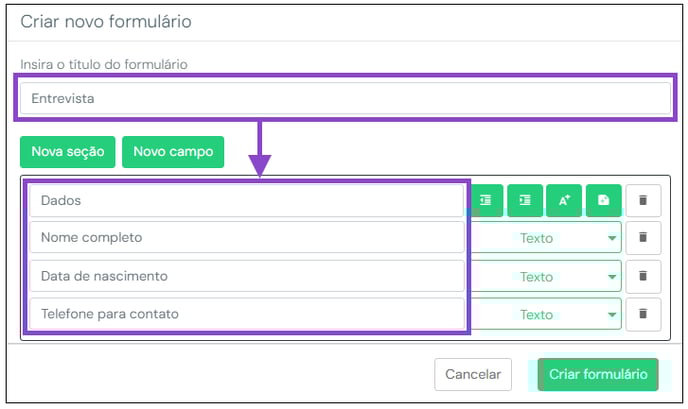Image resolution: width=688 pixels, height=409 pixels.
Task: Delete the Telefone para contato field trash icon
Action: click(643, 314)
